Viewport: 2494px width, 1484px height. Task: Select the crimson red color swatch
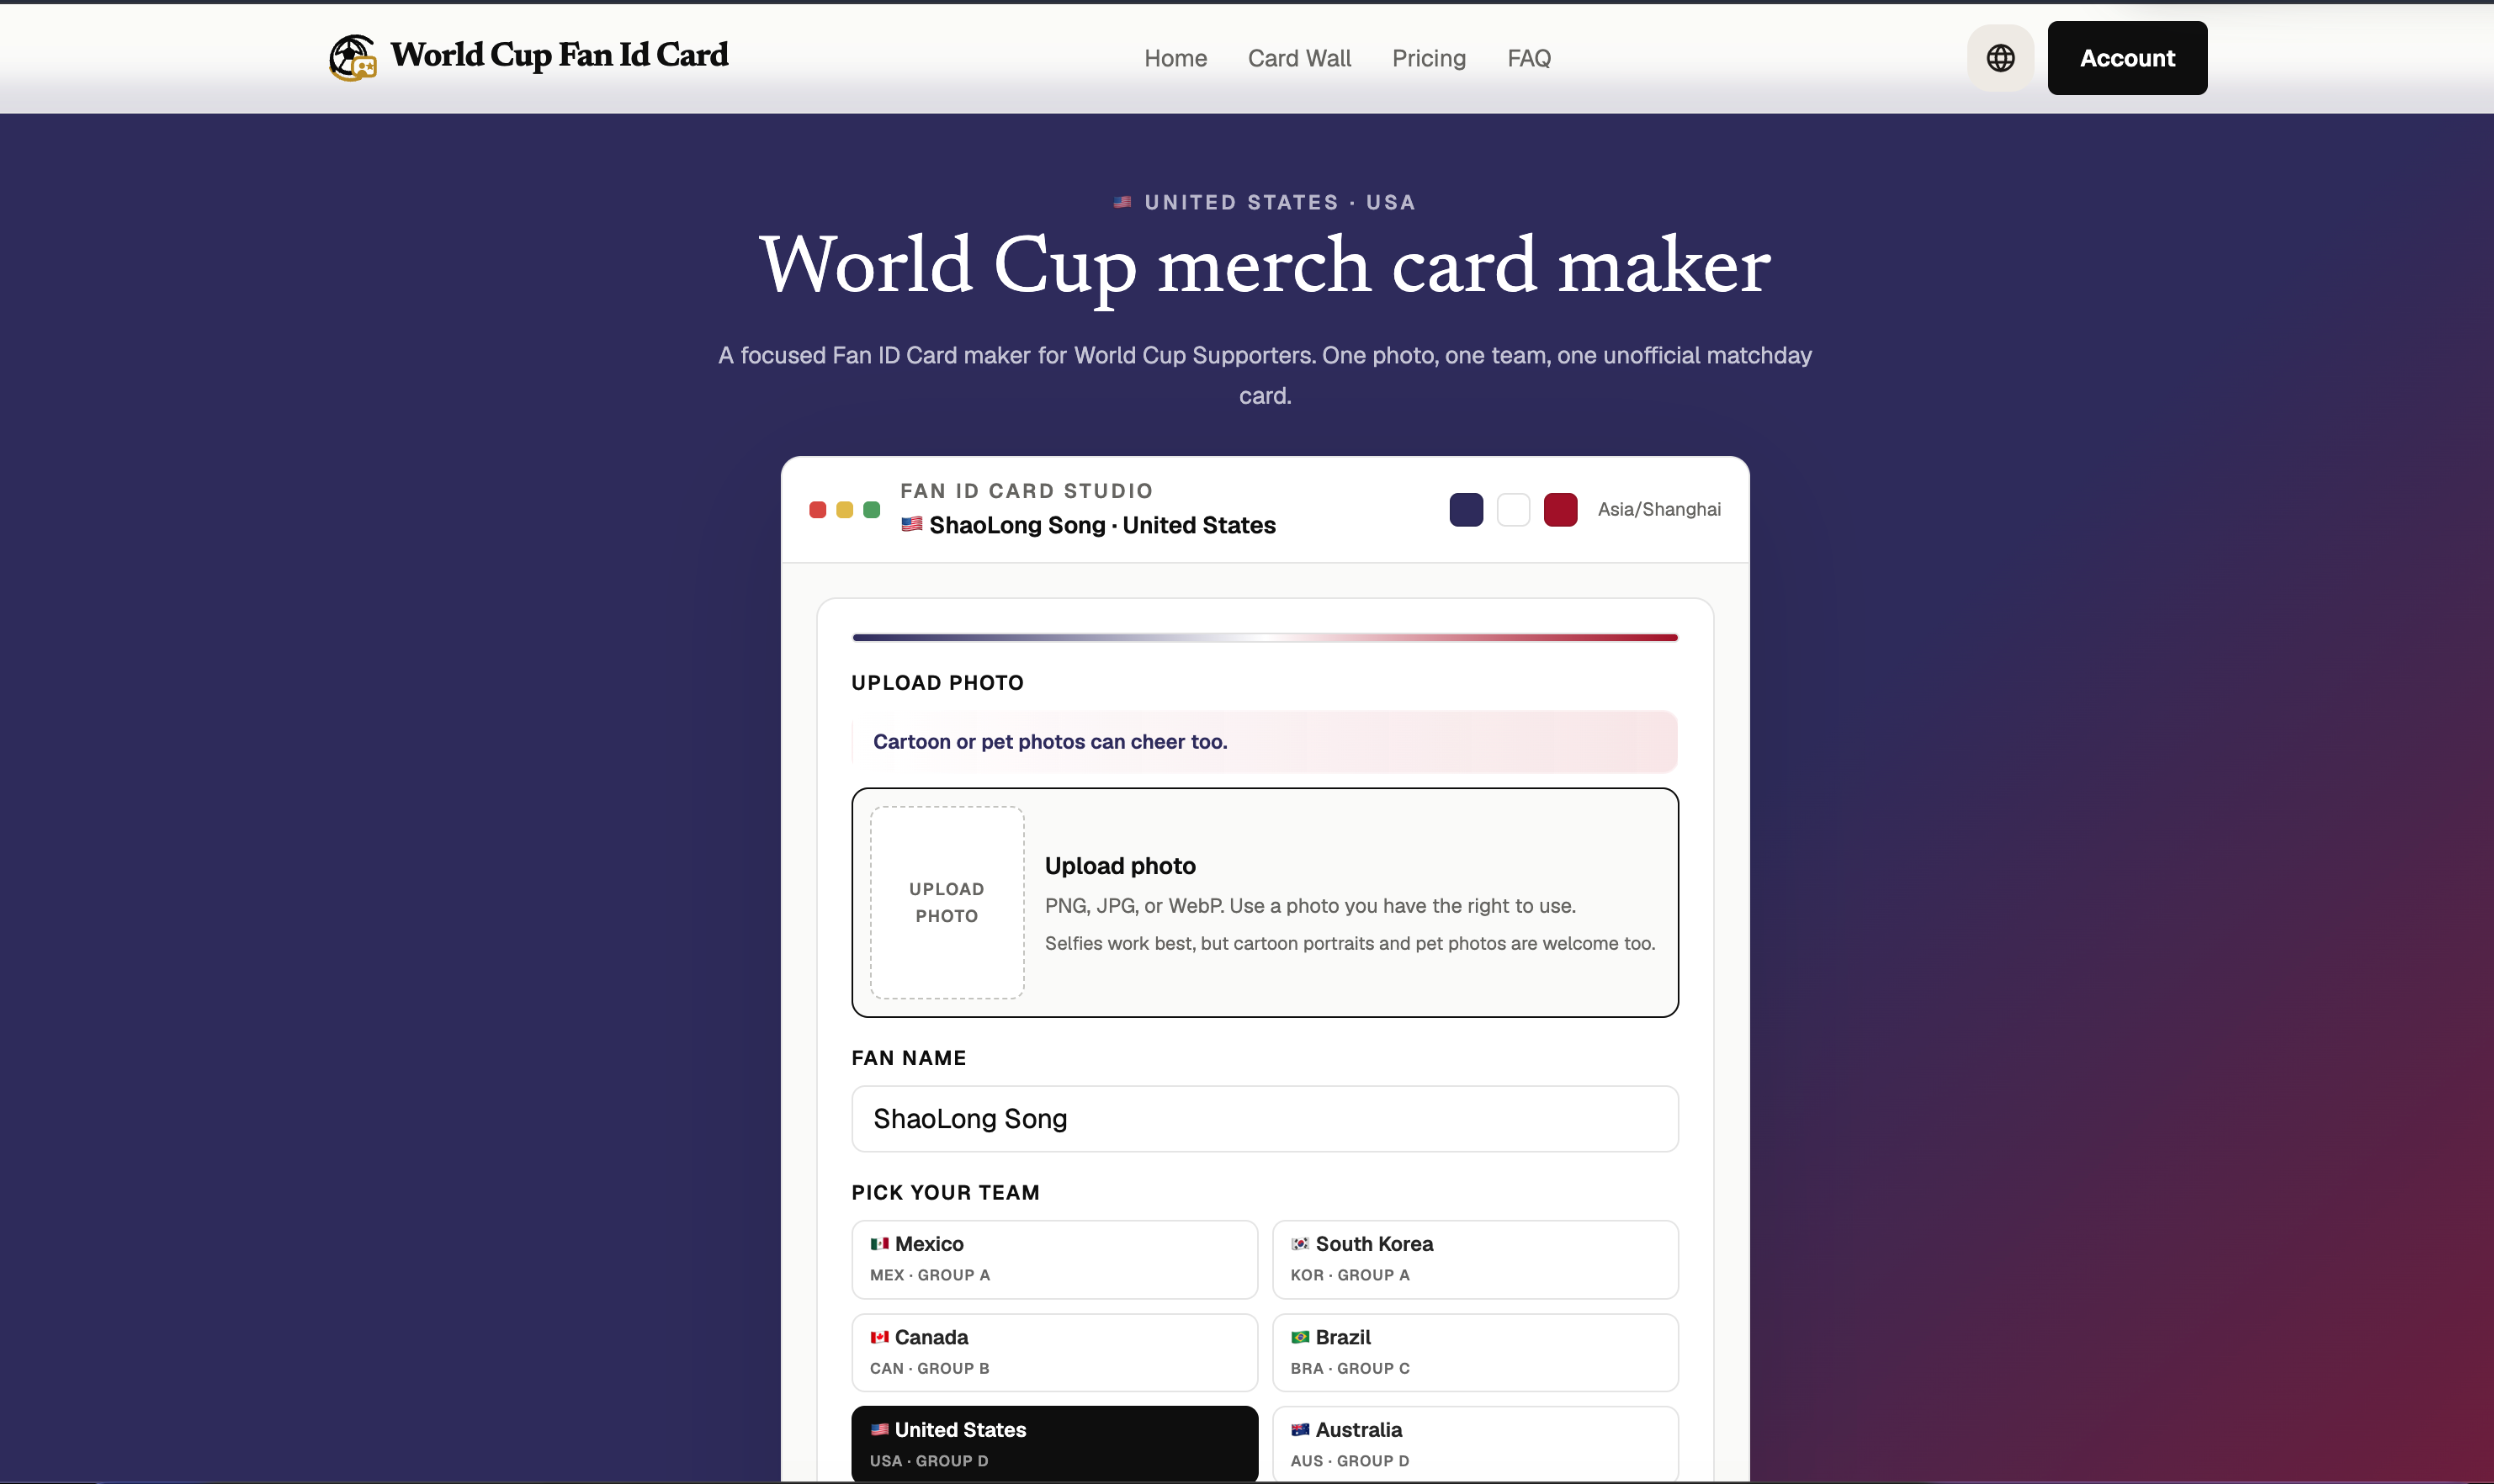coord(1560,510)
